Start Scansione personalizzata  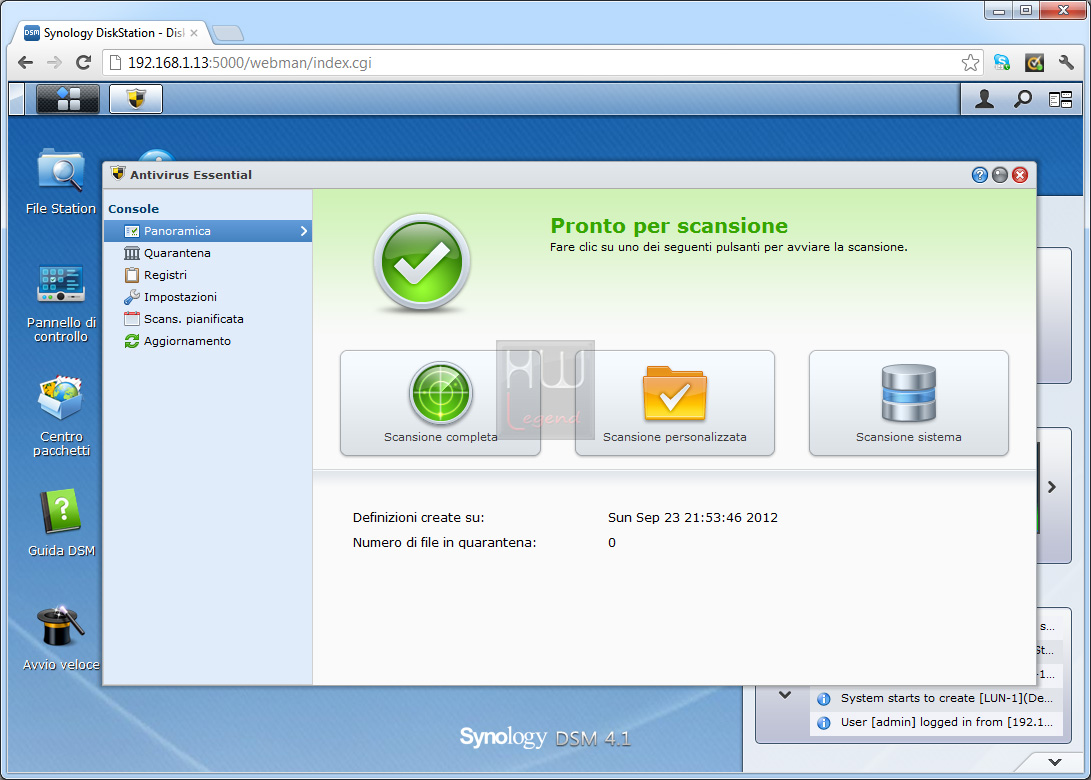(675, 404)
